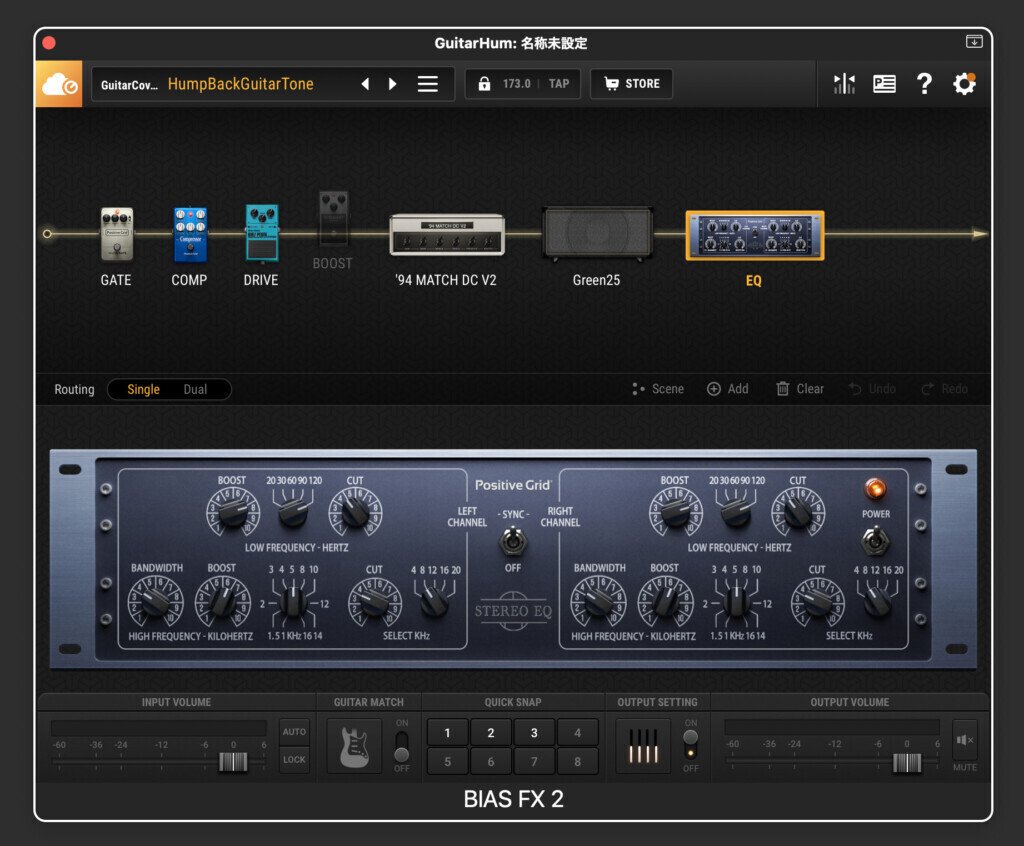
Task: Click the download icon in title bar
Action: coord(974,41)
